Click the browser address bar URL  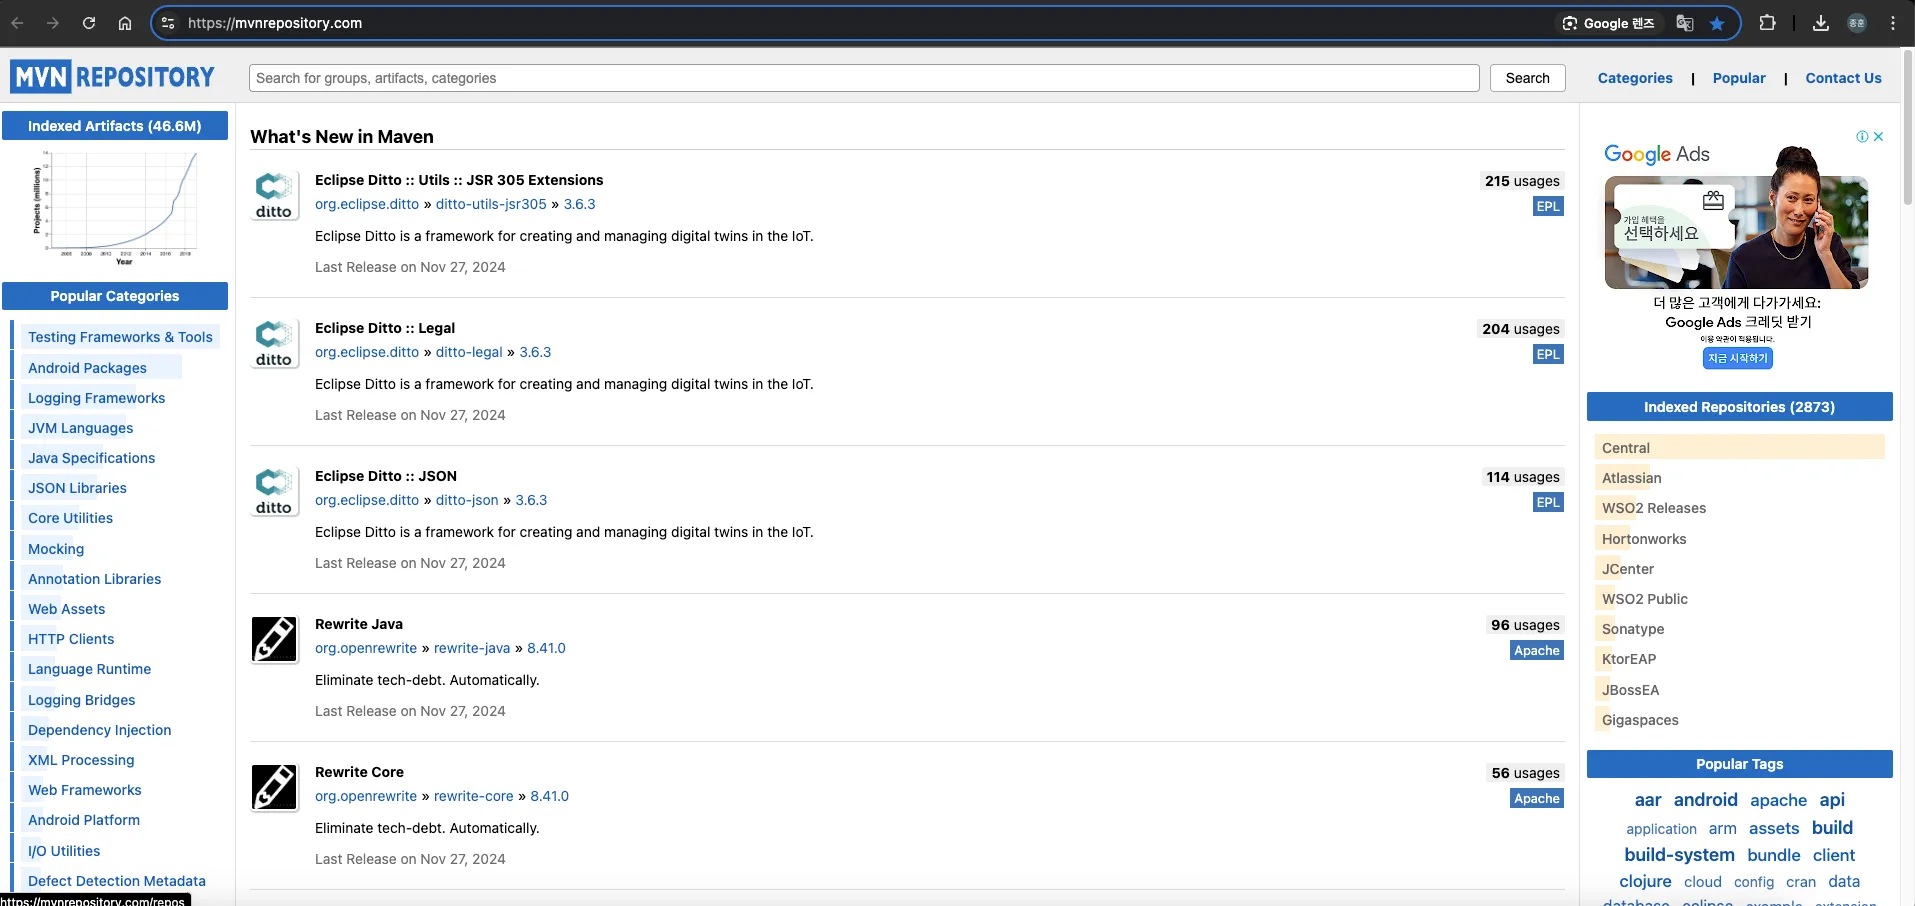point(275,23)
